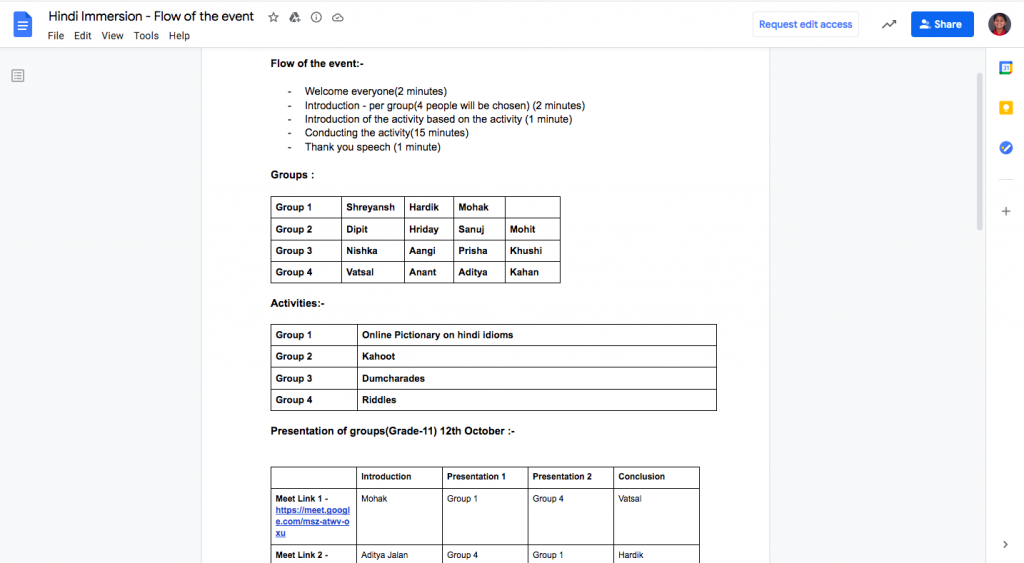Click the 'Shreyansh' table cell
Viewport: 1024px width, 563px height.
pyautogui.click(x=372, y=207)
